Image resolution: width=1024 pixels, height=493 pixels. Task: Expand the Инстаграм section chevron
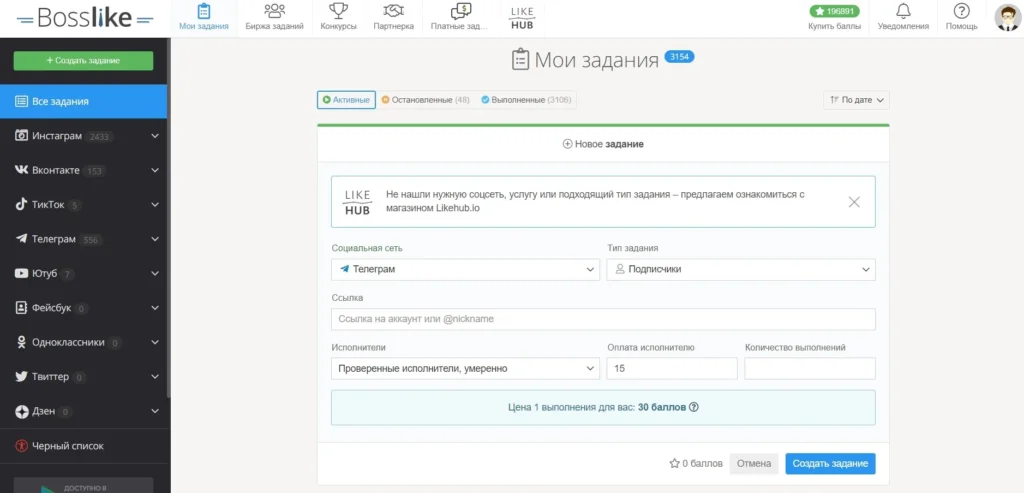(155, 136)
